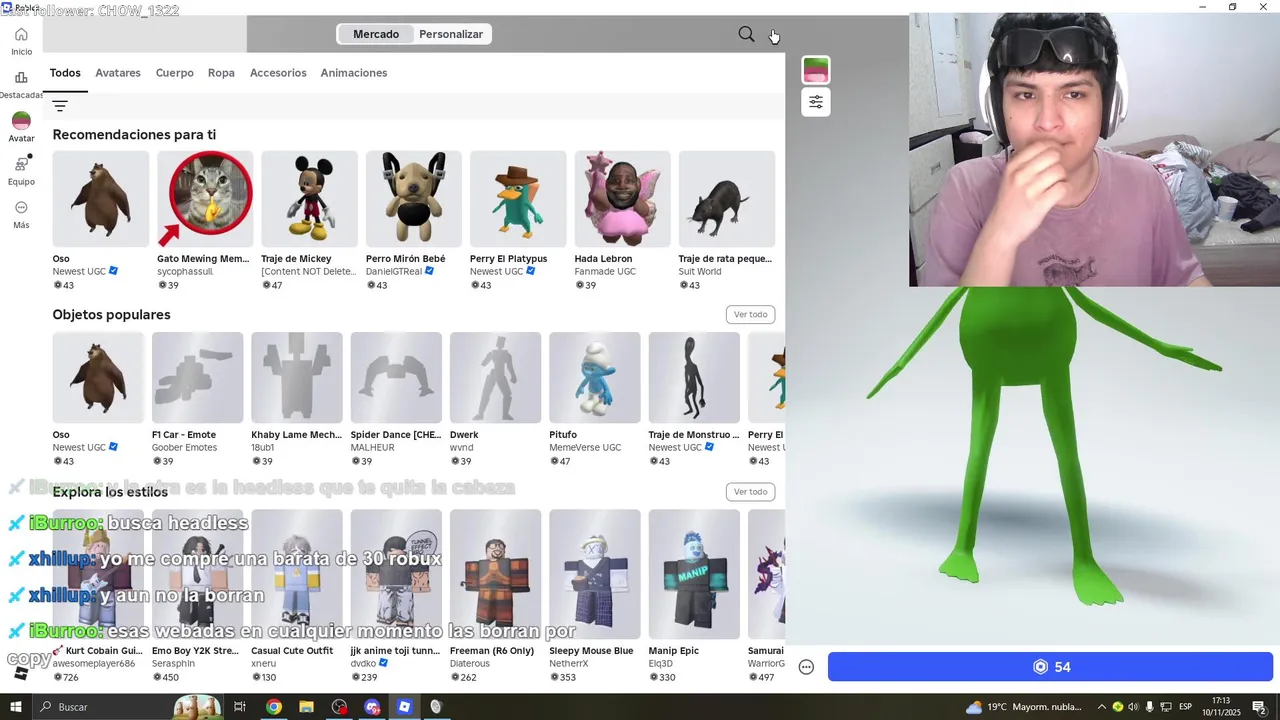Open Dwerk emote thumbnail

tap(495, 377)
